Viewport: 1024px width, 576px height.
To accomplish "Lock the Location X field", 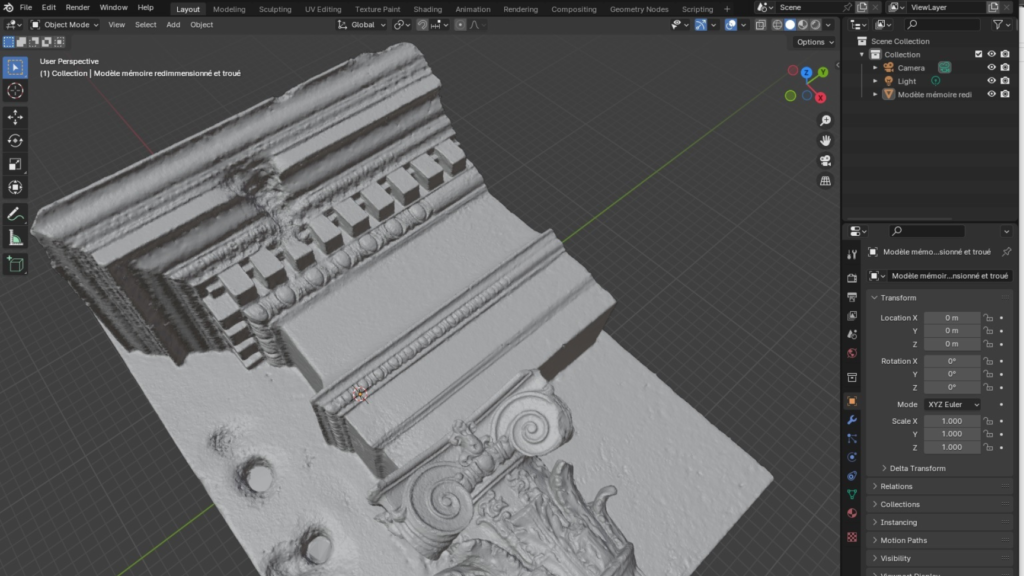I will click(x=989, y=317).
